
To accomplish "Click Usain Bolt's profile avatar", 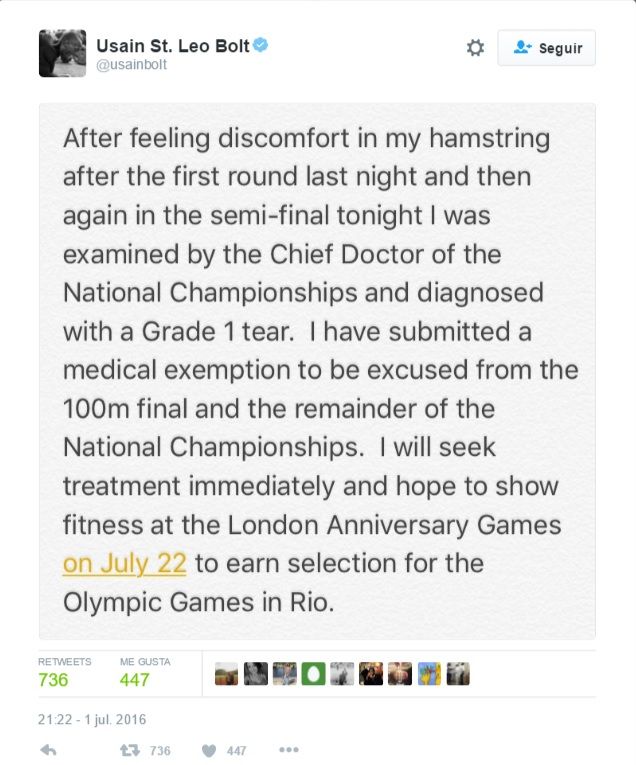I will pyautogui.click(x=62, y=53).
